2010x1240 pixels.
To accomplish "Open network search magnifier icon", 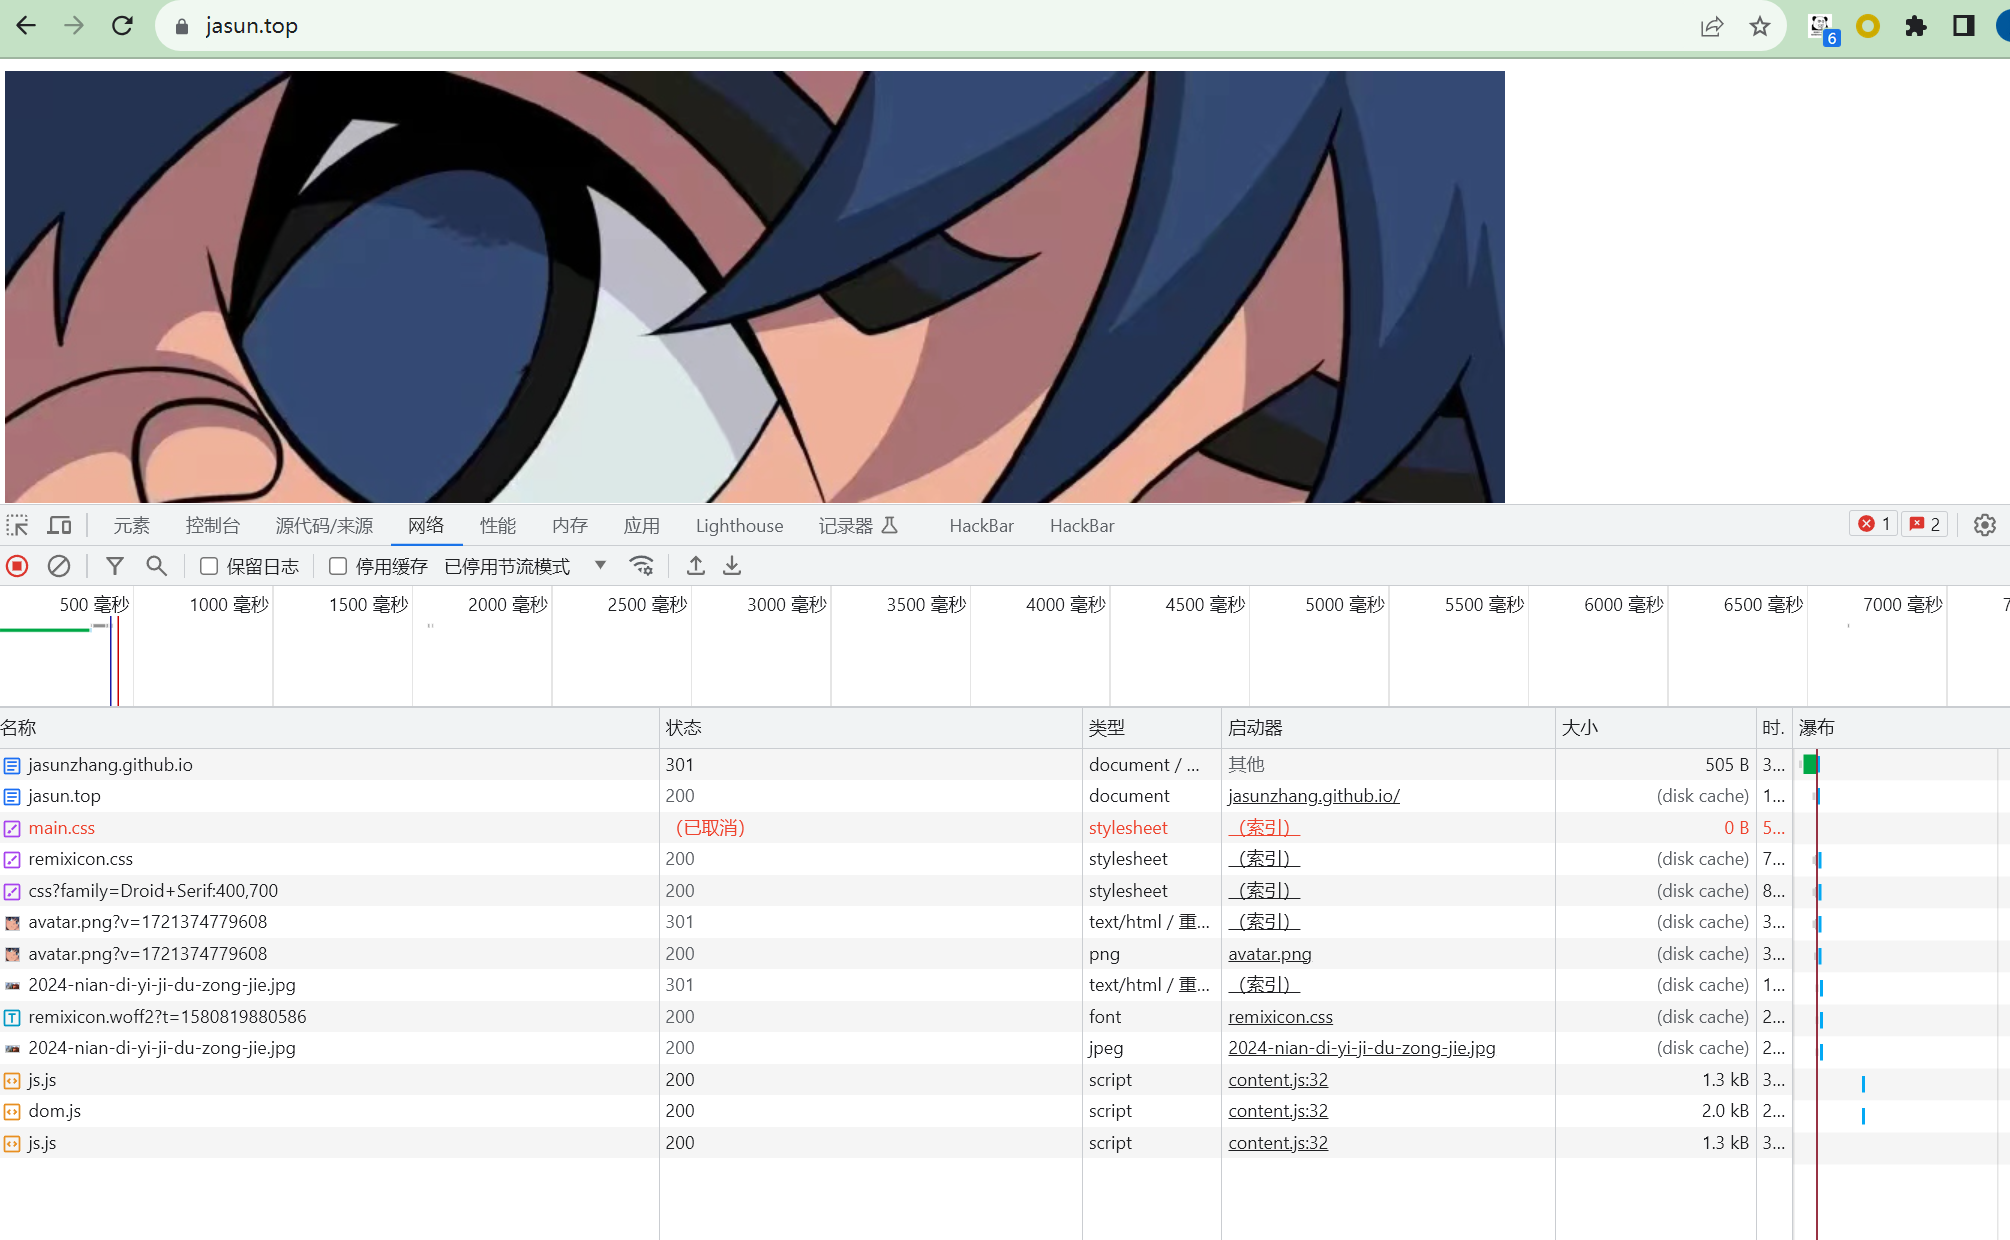I will coord(156,566).
